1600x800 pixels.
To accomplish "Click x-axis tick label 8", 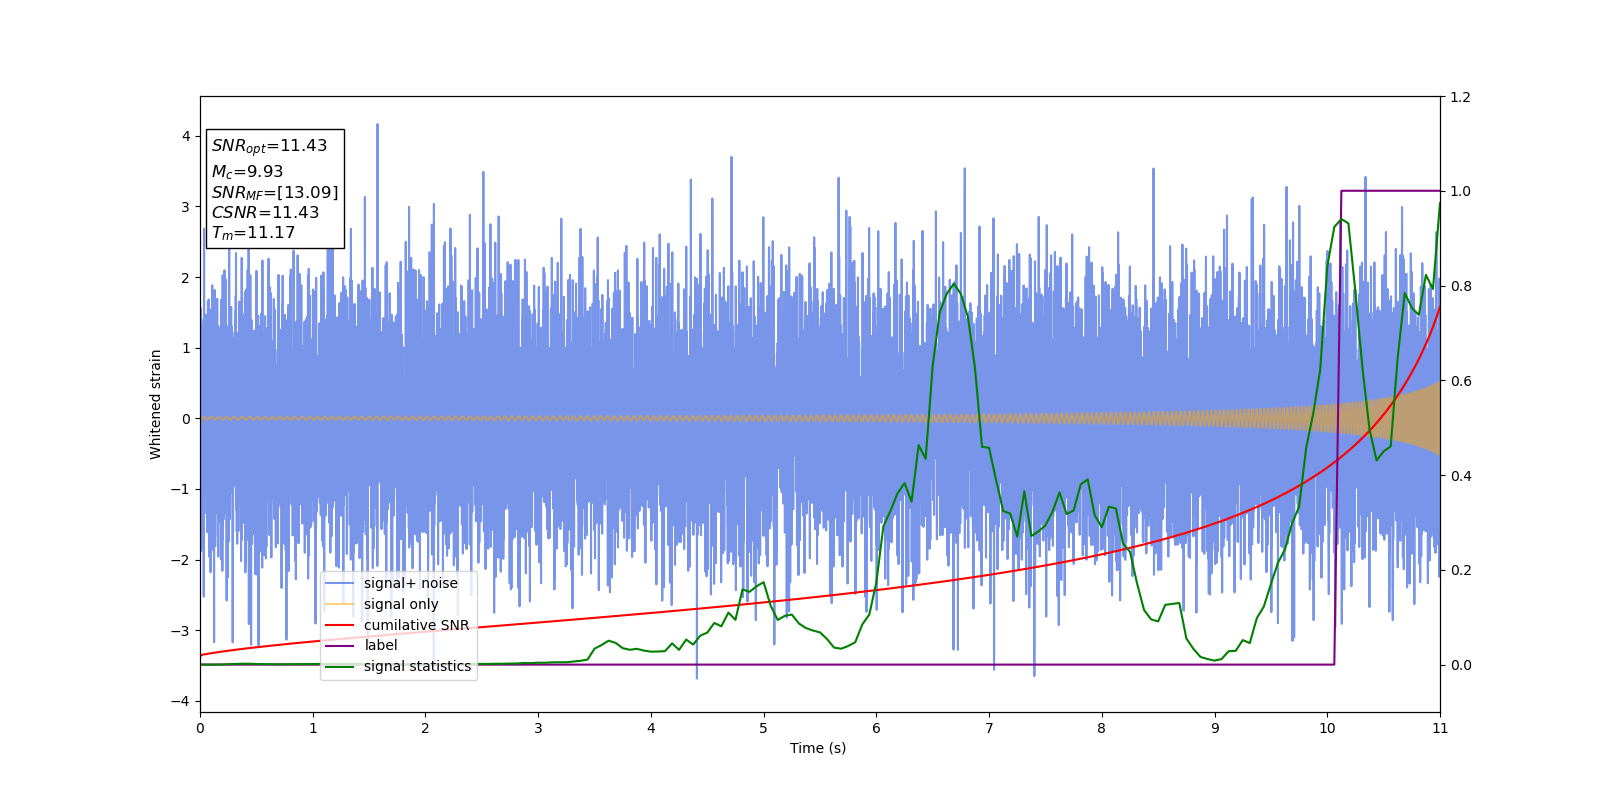I will [x=1102, y=728].
